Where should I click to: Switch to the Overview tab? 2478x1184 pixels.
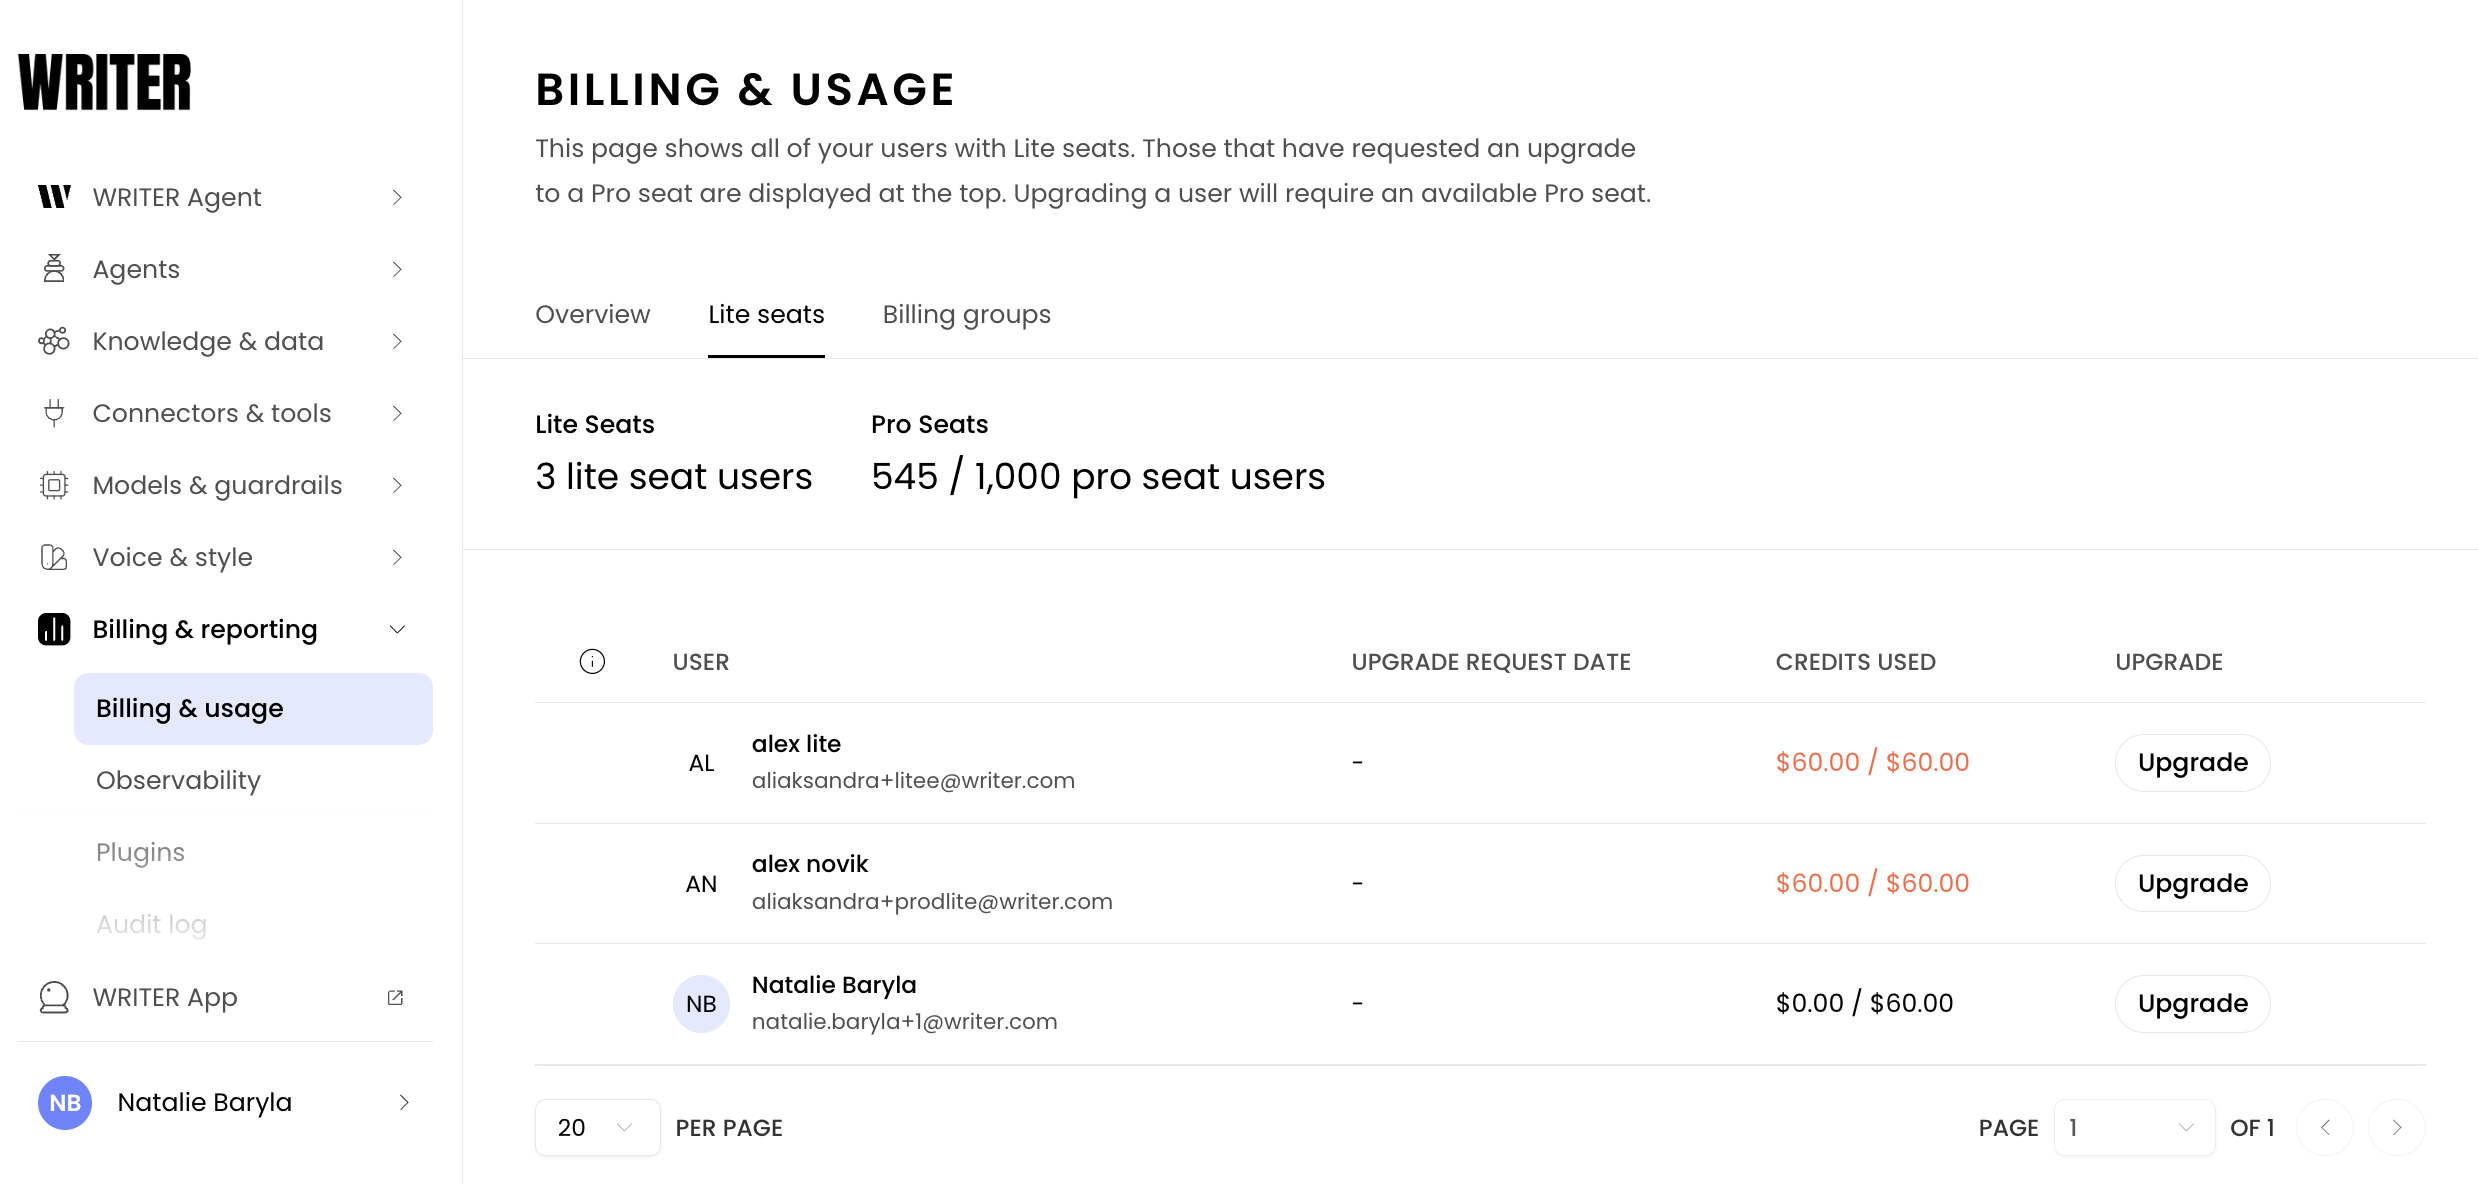click(x=592, y=315)
